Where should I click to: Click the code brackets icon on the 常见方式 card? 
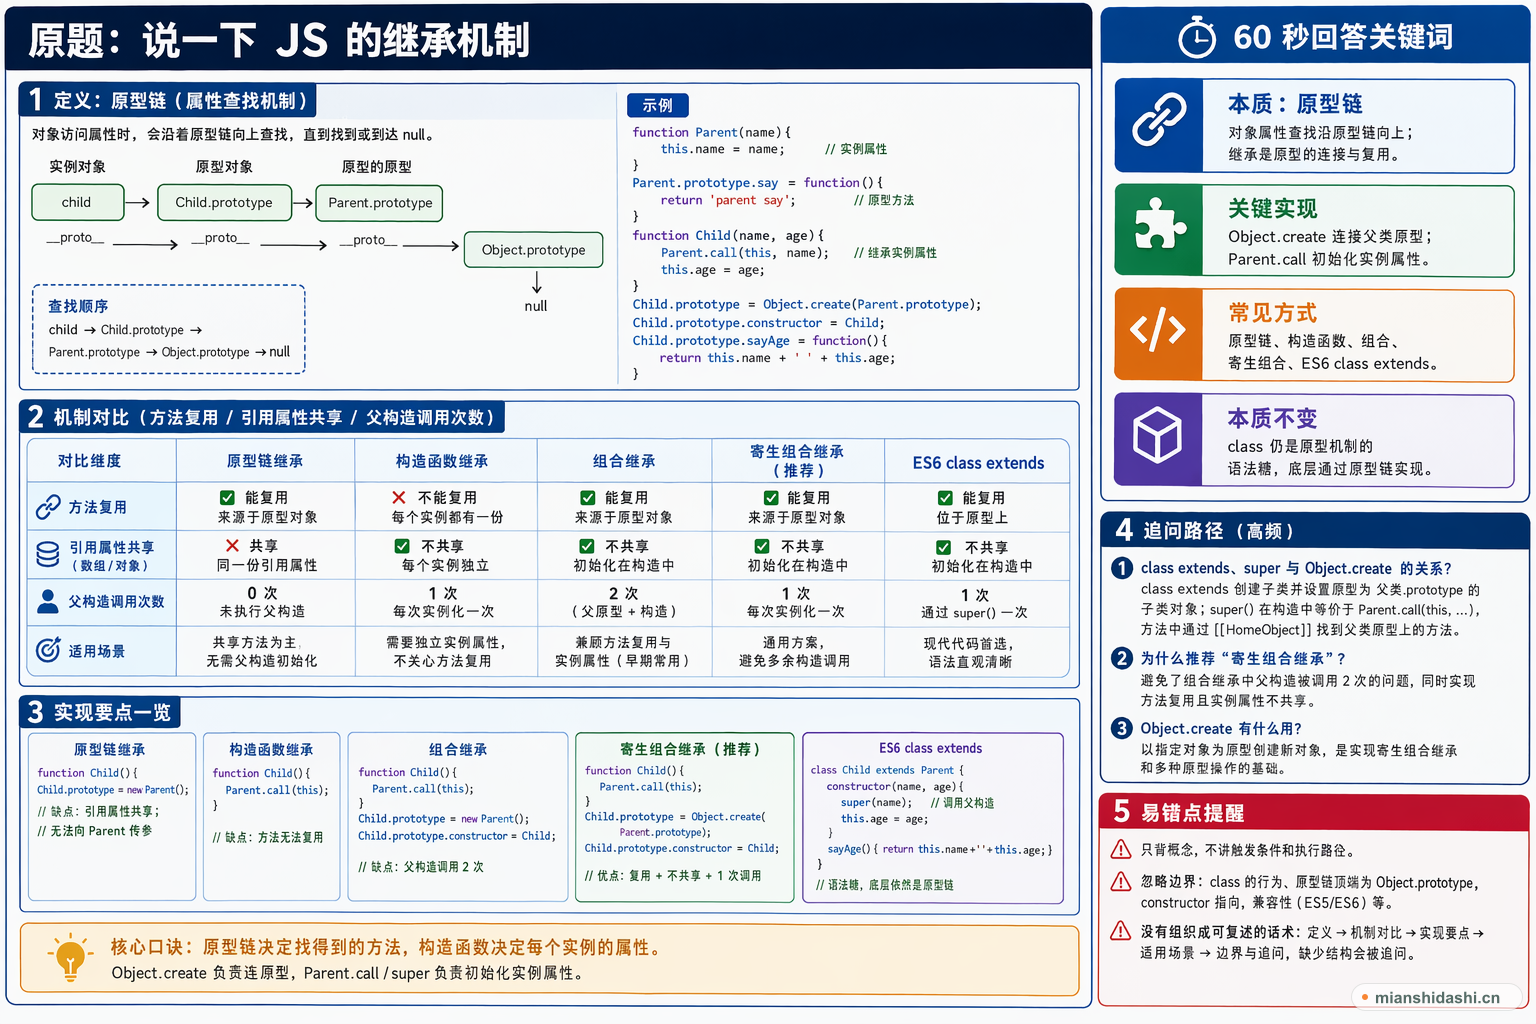coord(1158,329)
